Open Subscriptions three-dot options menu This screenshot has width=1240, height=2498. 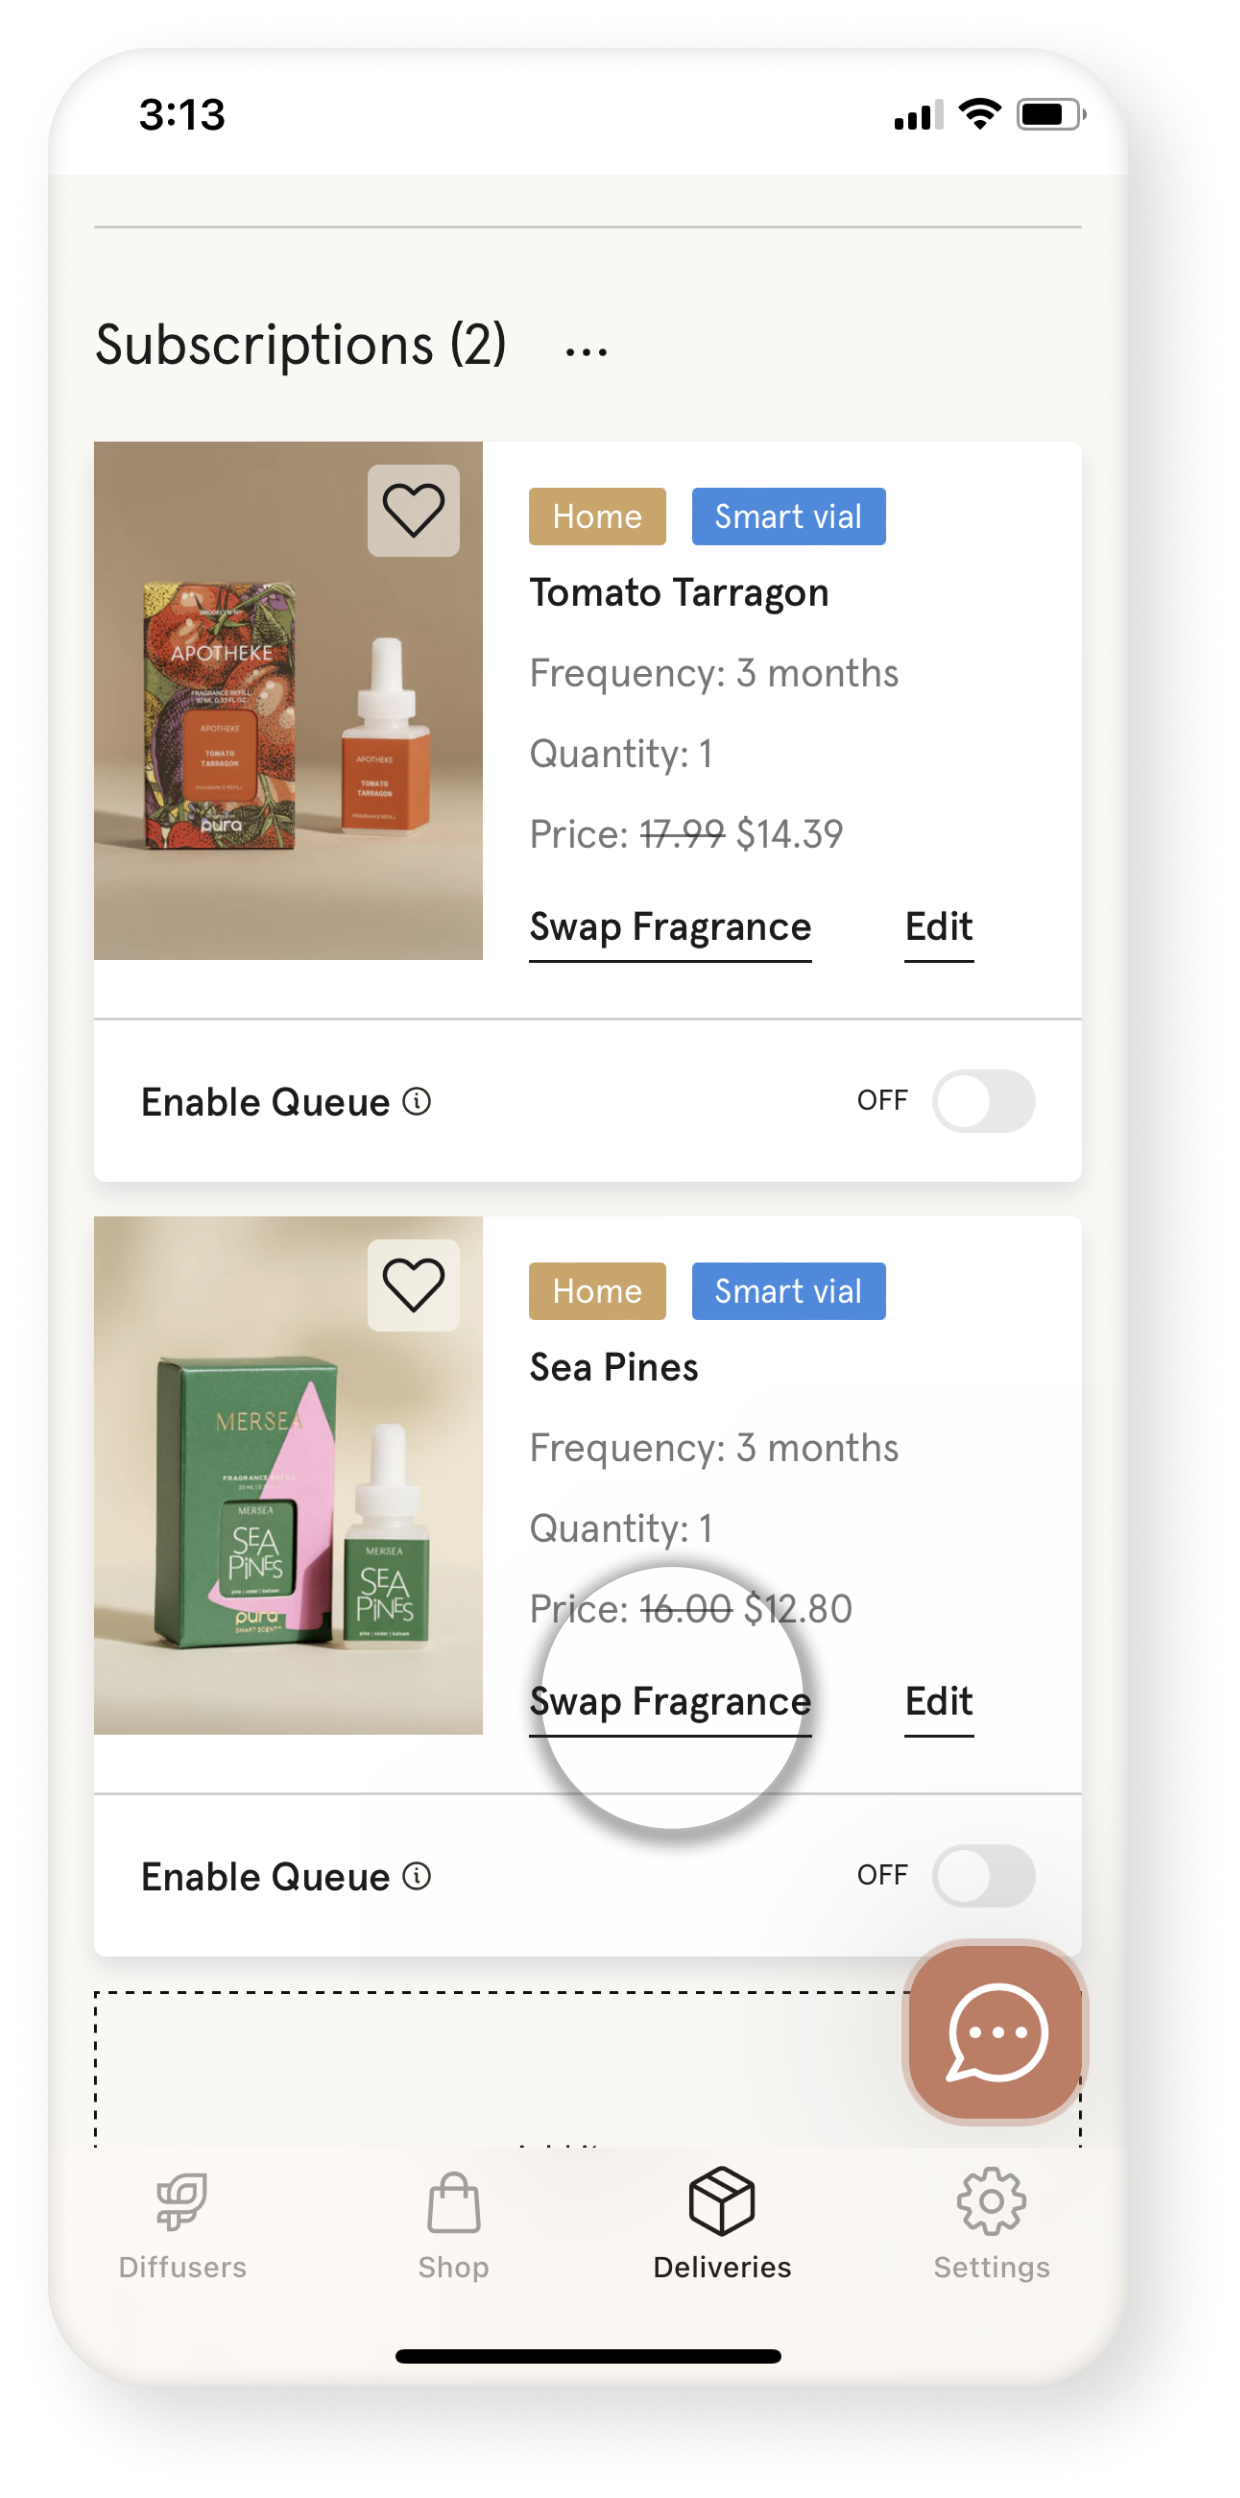coord(586,352)
